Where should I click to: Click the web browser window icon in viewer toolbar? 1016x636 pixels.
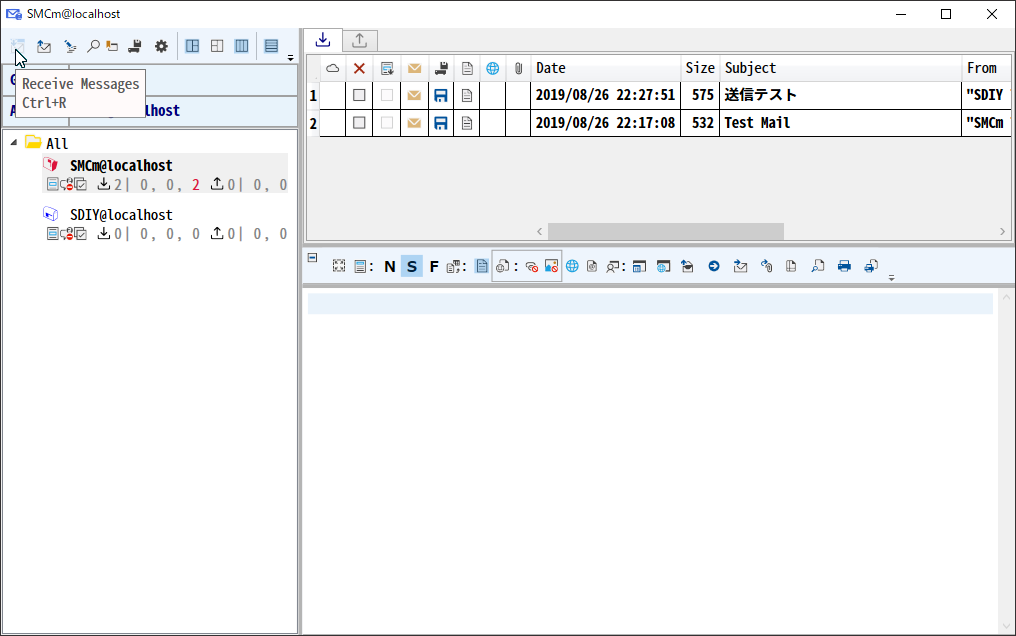point(663,266)
